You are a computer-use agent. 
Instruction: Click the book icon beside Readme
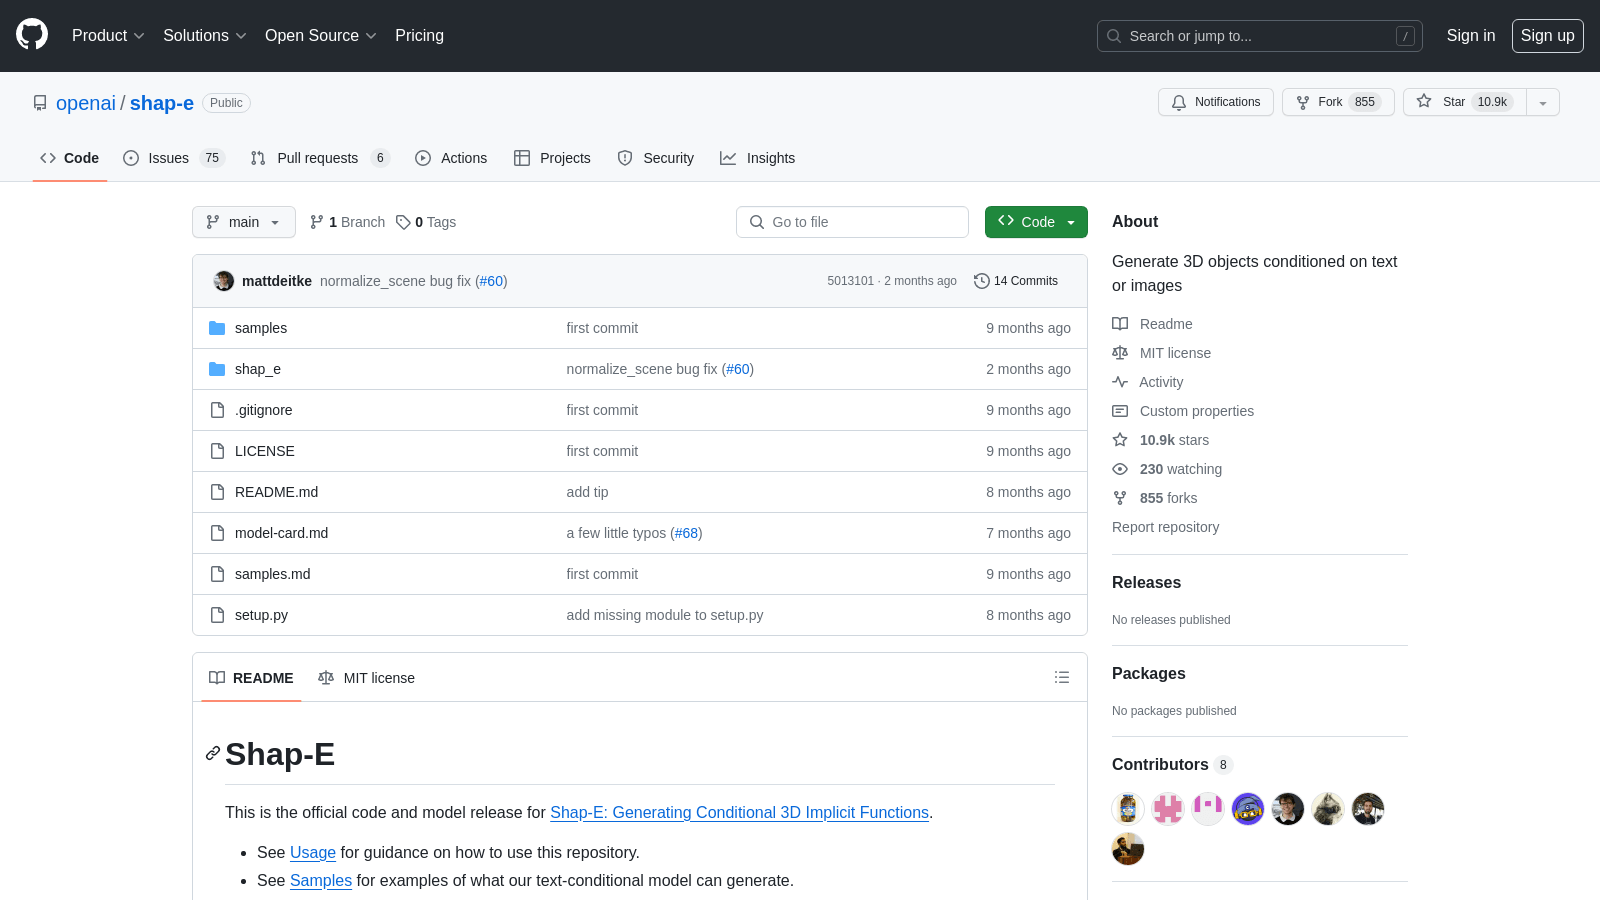pyautogui.click(x=1120, y=324)
